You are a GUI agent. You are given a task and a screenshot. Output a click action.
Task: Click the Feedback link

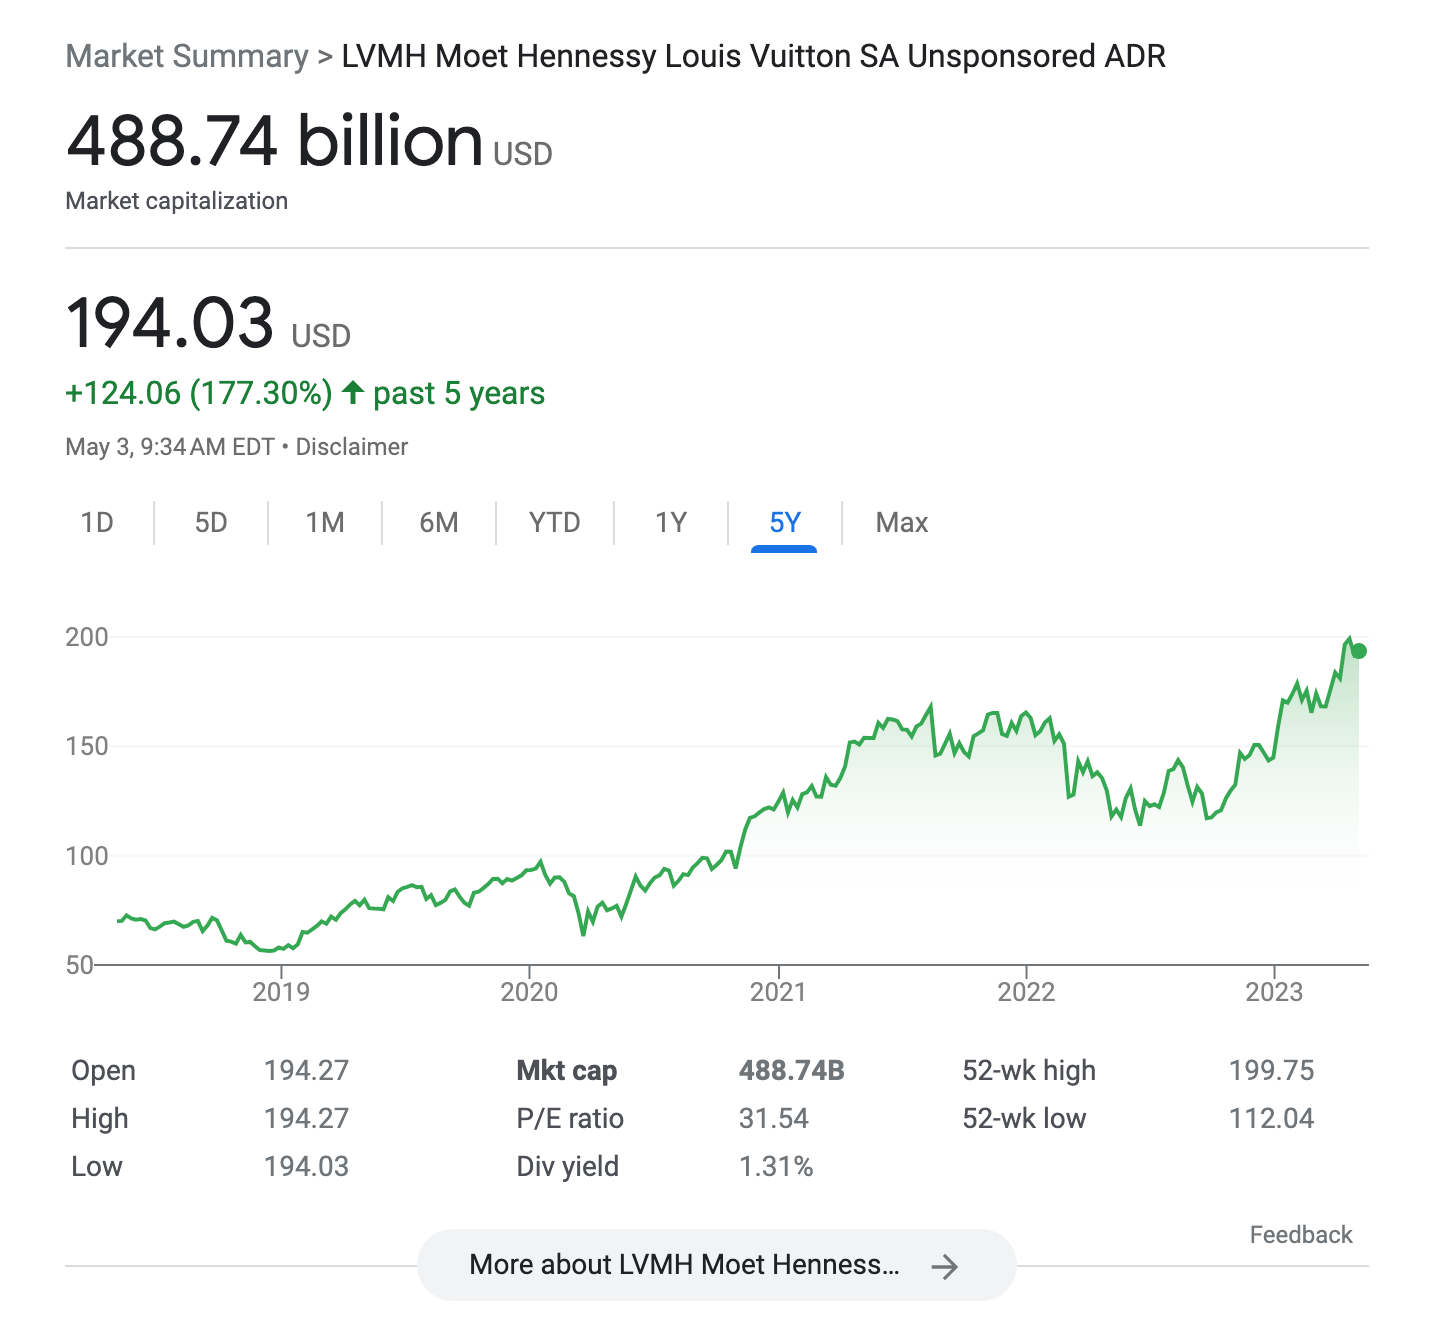click(x=1301, y=1235)
